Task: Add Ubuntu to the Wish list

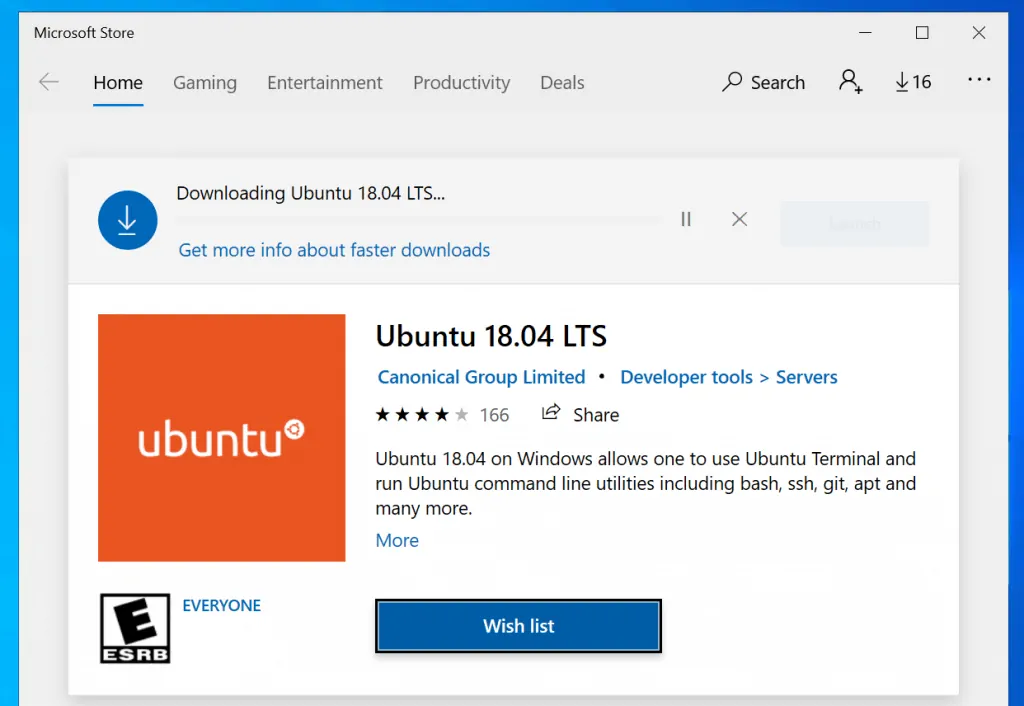Action: pos(519,626)
